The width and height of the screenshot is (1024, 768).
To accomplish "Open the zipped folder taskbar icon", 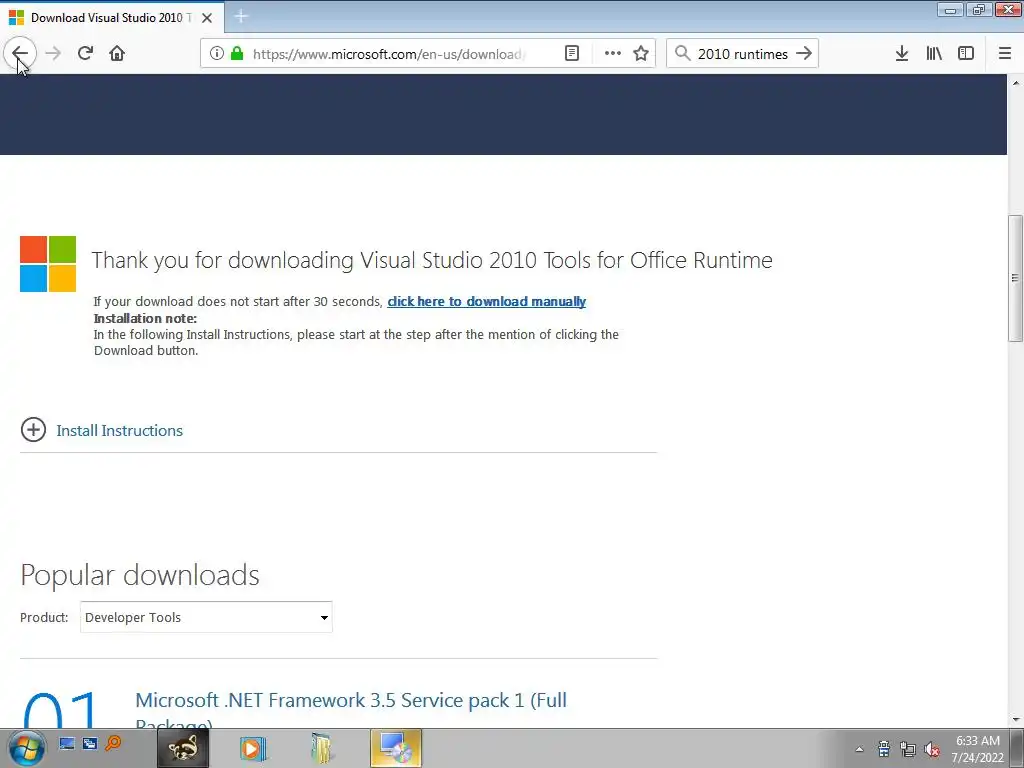I will point(322,748).
